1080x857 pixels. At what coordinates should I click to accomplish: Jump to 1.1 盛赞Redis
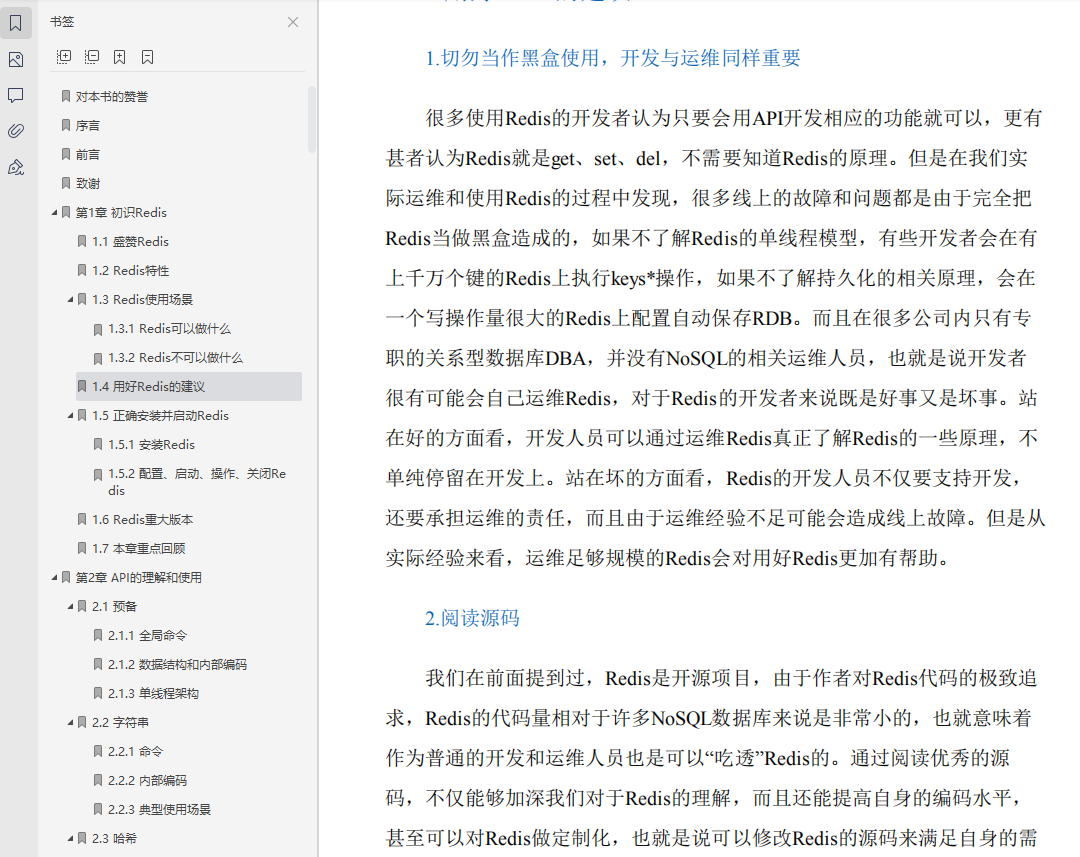click(130, 242)
